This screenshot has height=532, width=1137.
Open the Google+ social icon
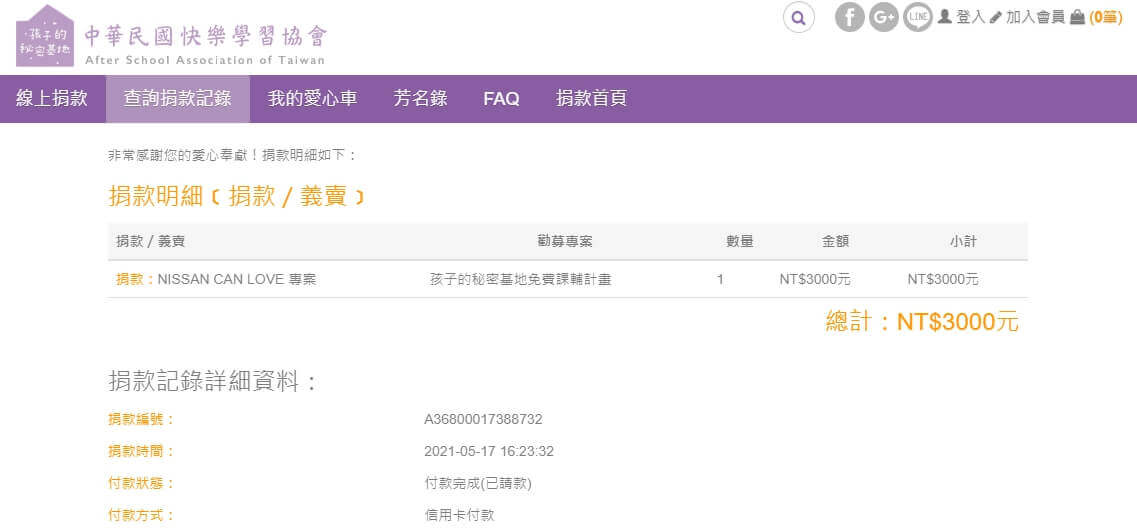point(883,17)
